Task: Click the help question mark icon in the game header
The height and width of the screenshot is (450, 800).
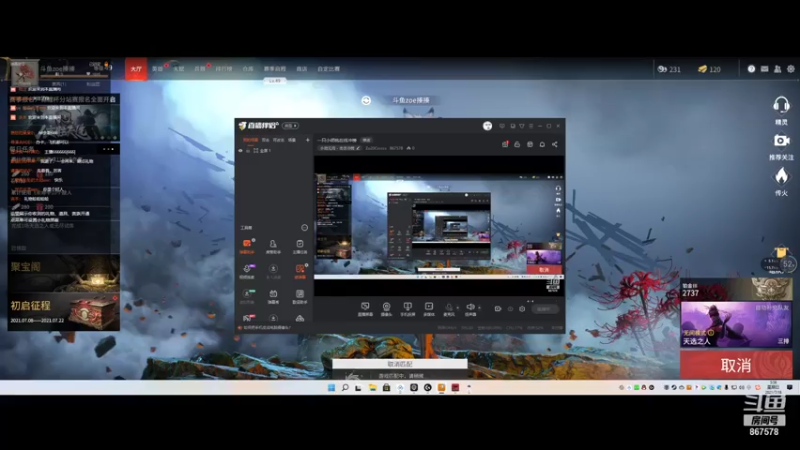Action: [751, 69]
